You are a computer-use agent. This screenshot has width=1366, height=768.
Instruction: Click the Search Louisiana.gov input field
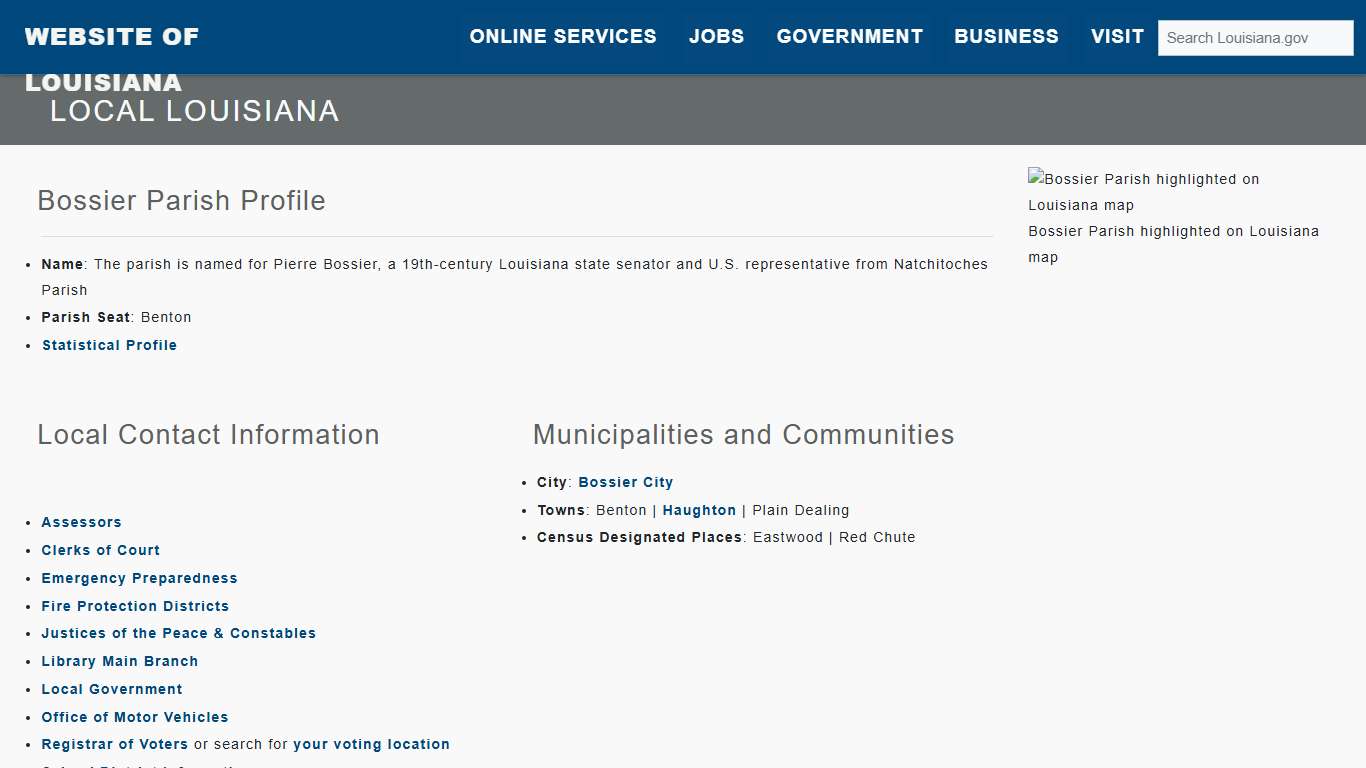pos(1255,37)
